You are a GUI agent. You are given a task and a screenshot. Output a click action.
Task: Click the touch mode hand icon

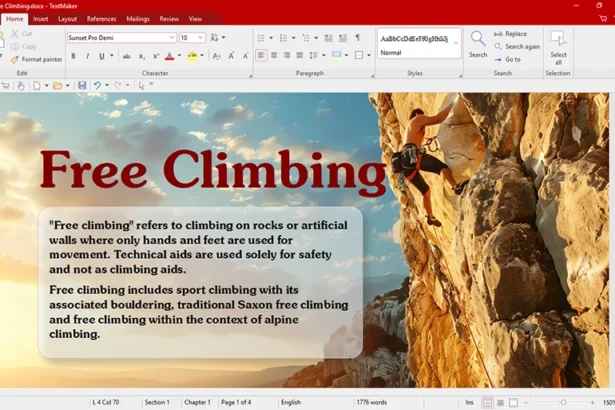coord(21,85)
